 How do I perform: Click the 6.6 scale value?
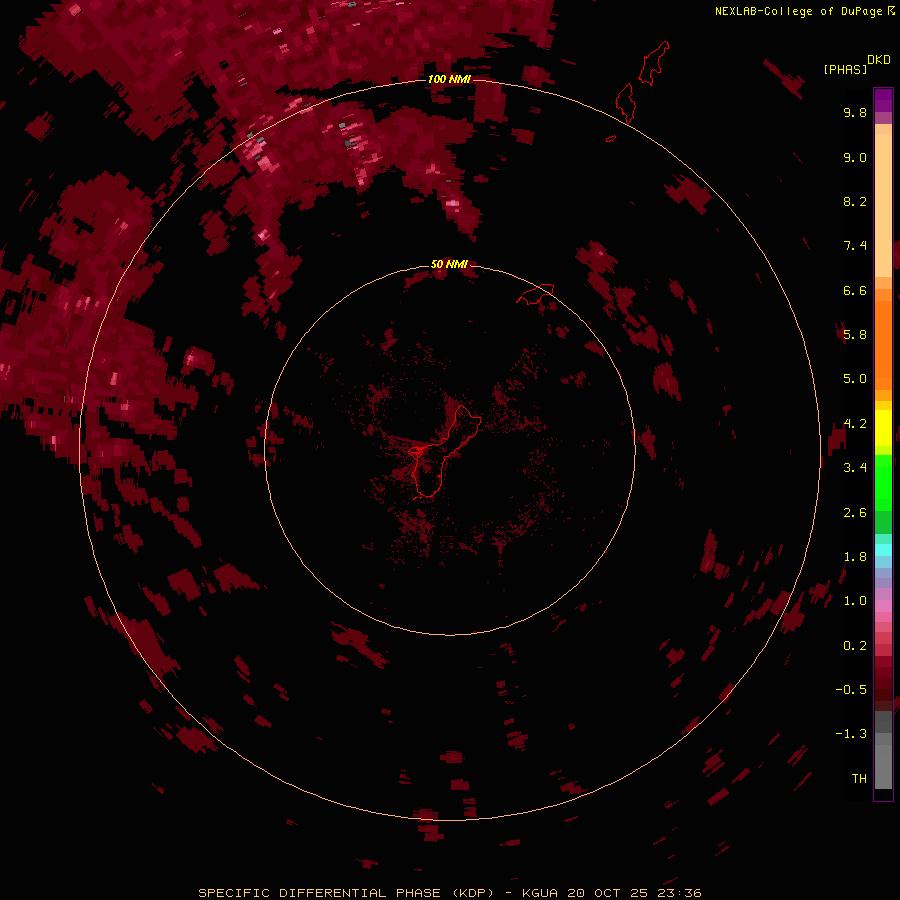click(x=855, y=290)
